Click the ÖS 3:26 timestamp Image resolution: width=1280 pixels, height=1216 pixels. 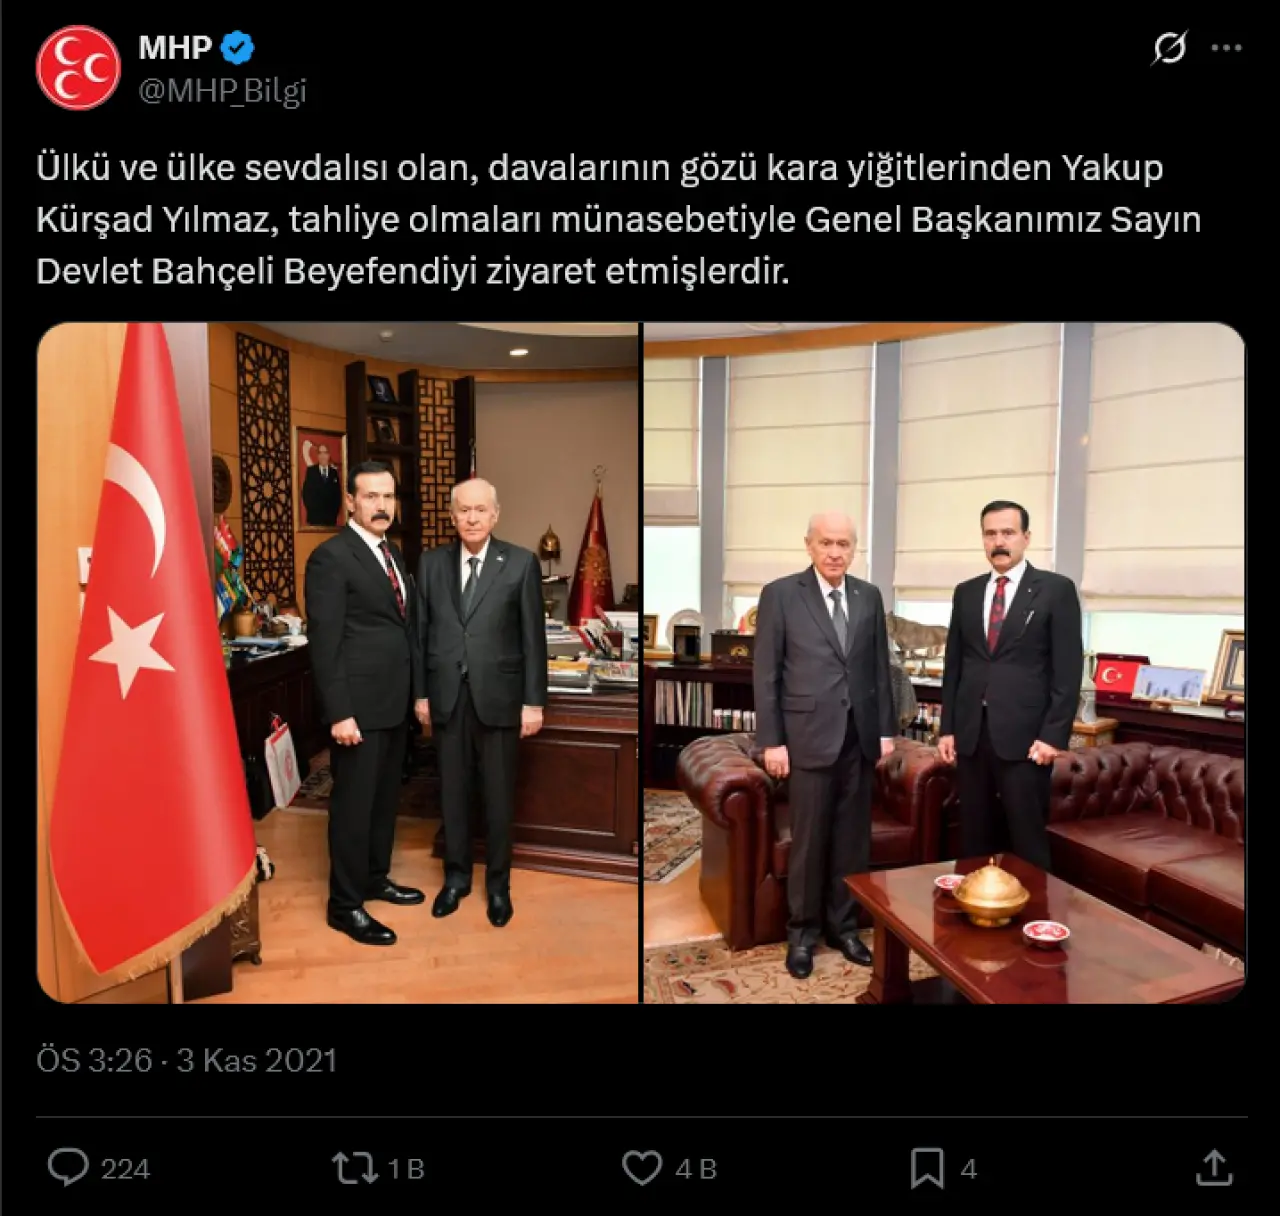pyautogui.click(x=94, y=1060)
